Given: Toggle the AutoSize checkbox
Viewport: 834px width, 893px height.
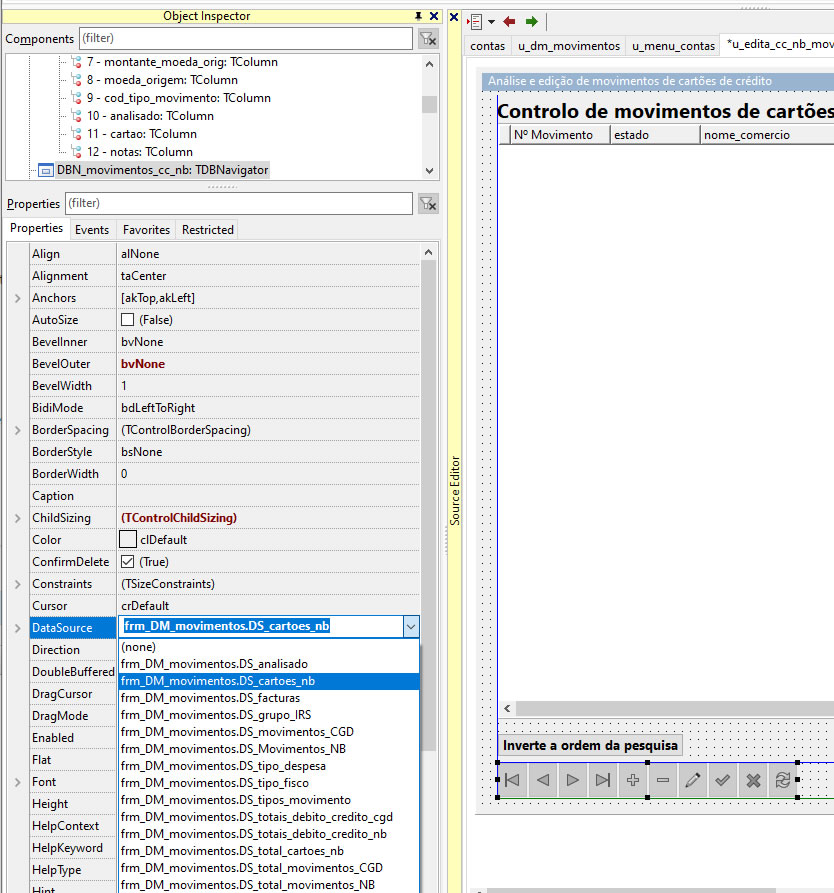Looking at the screenshot, I should pos(127,320).
